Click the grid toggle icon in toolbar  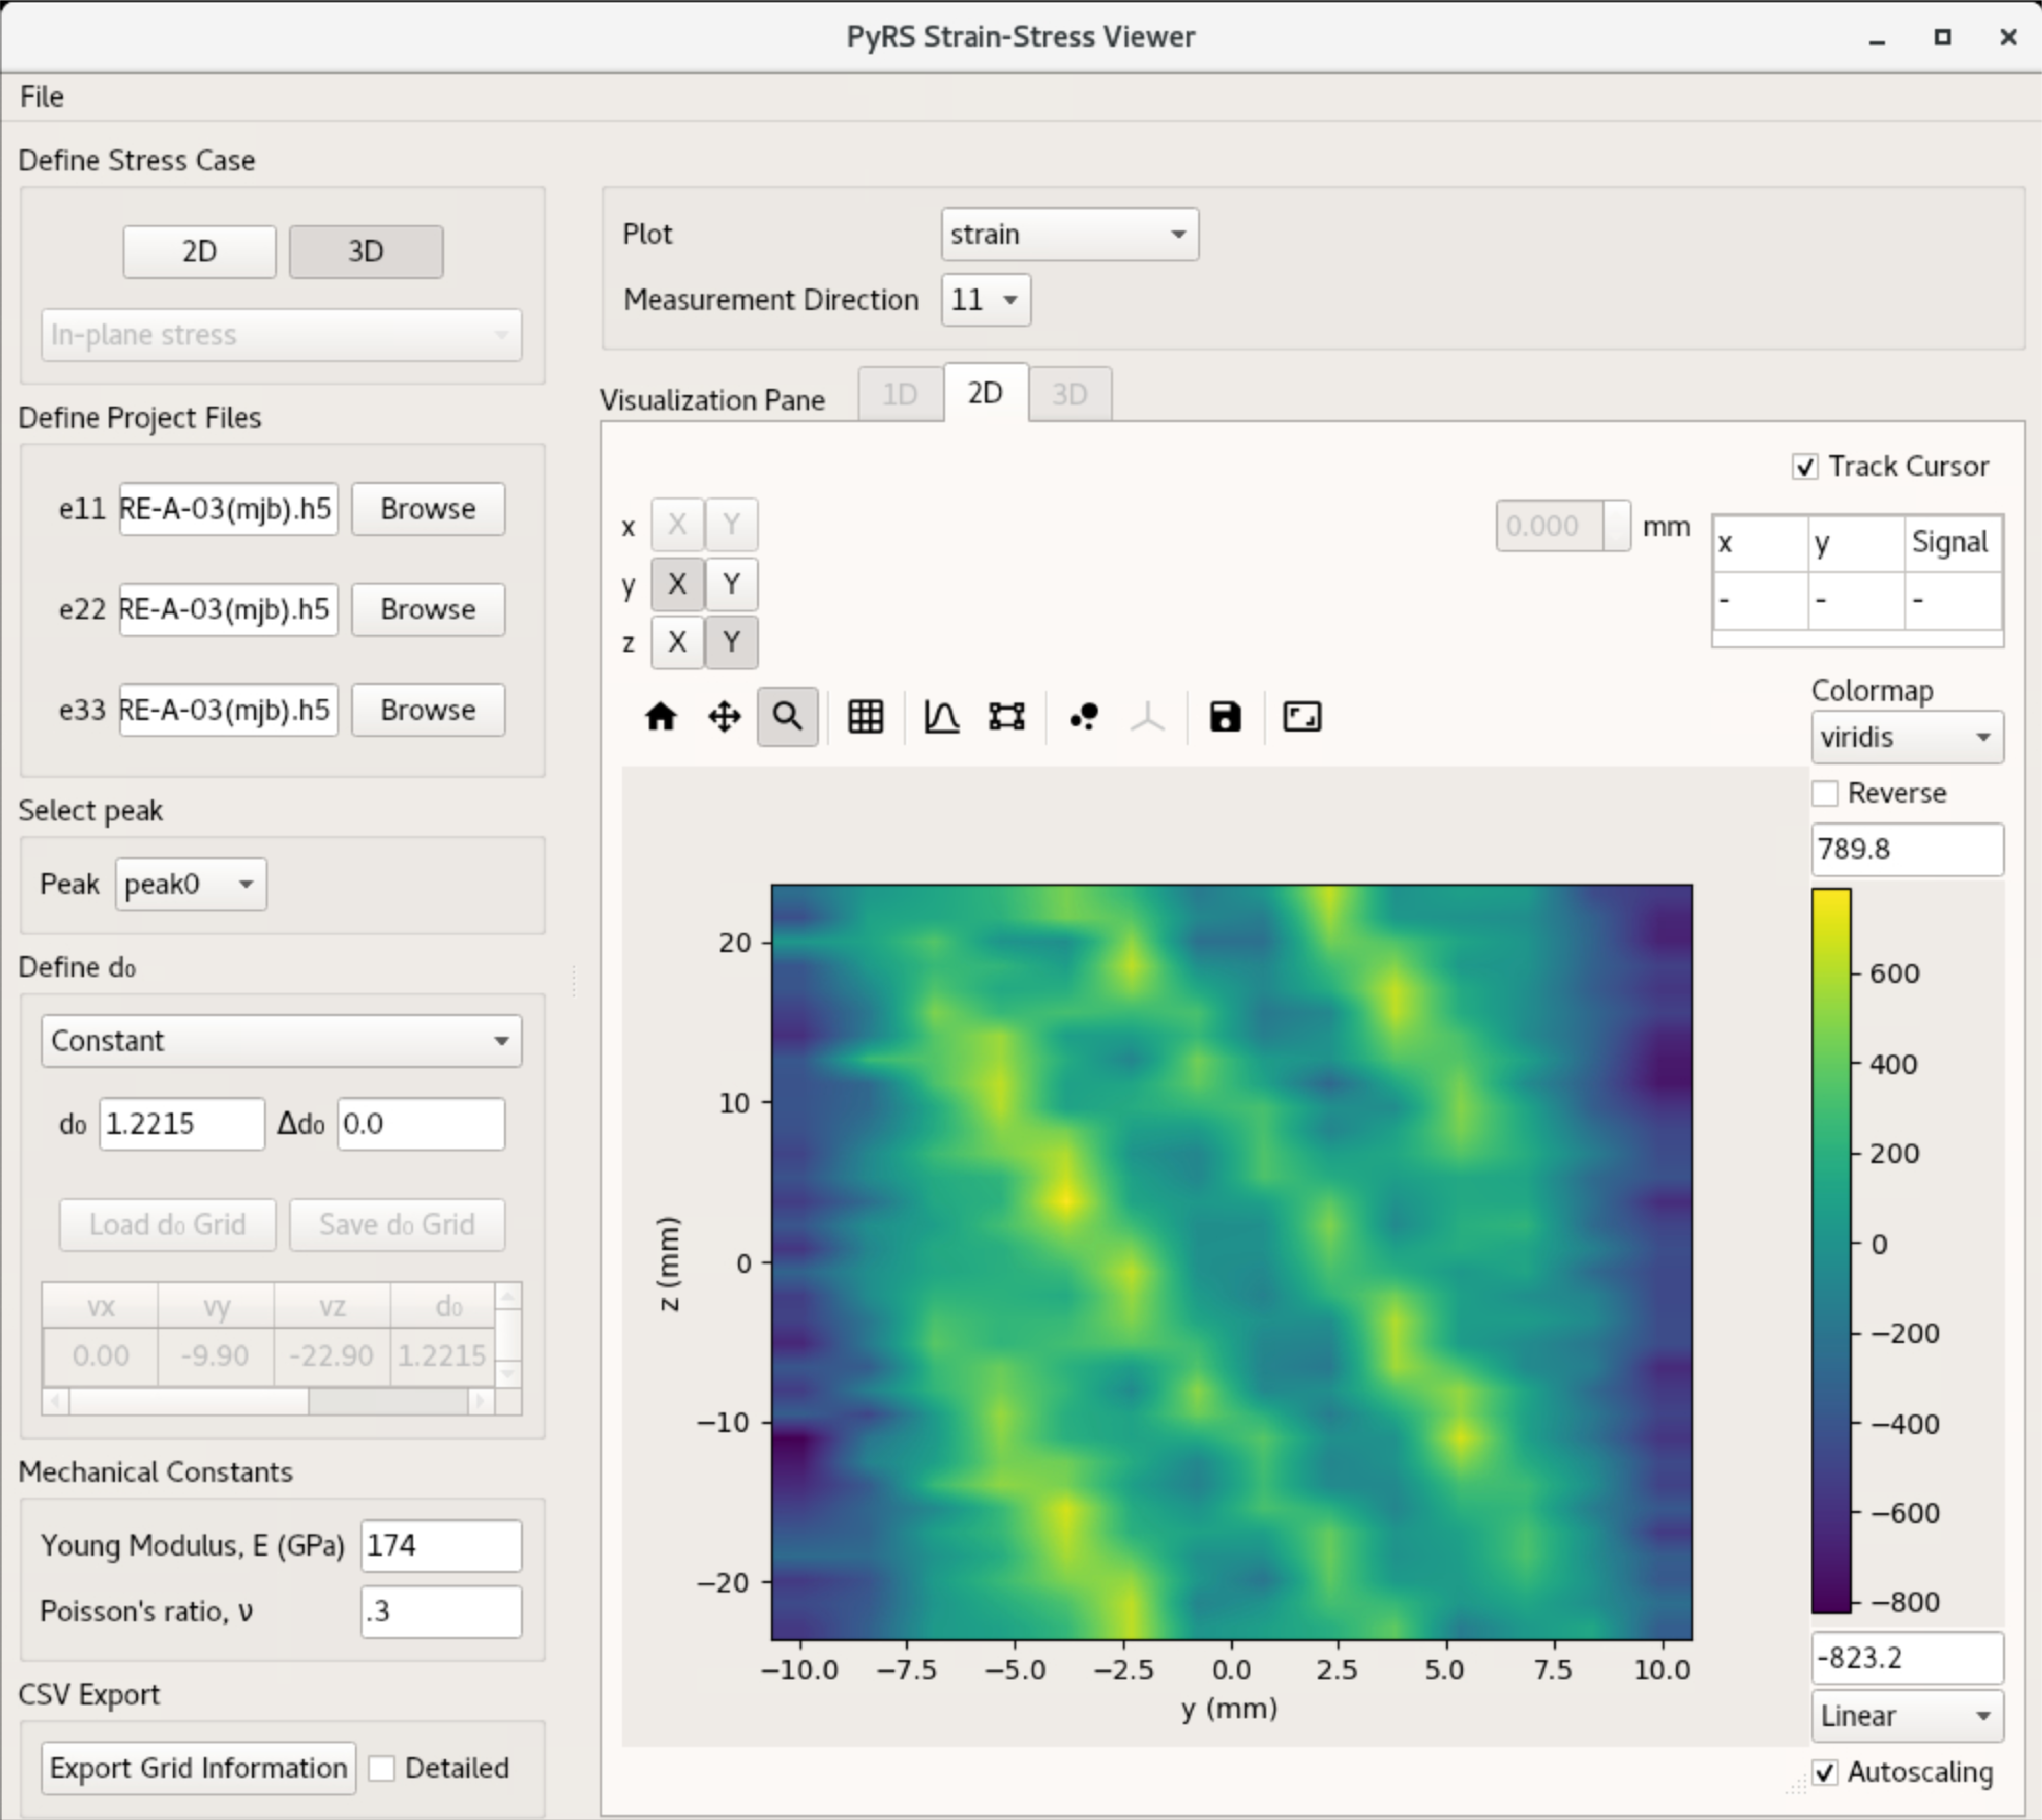(x=865, y=717)
